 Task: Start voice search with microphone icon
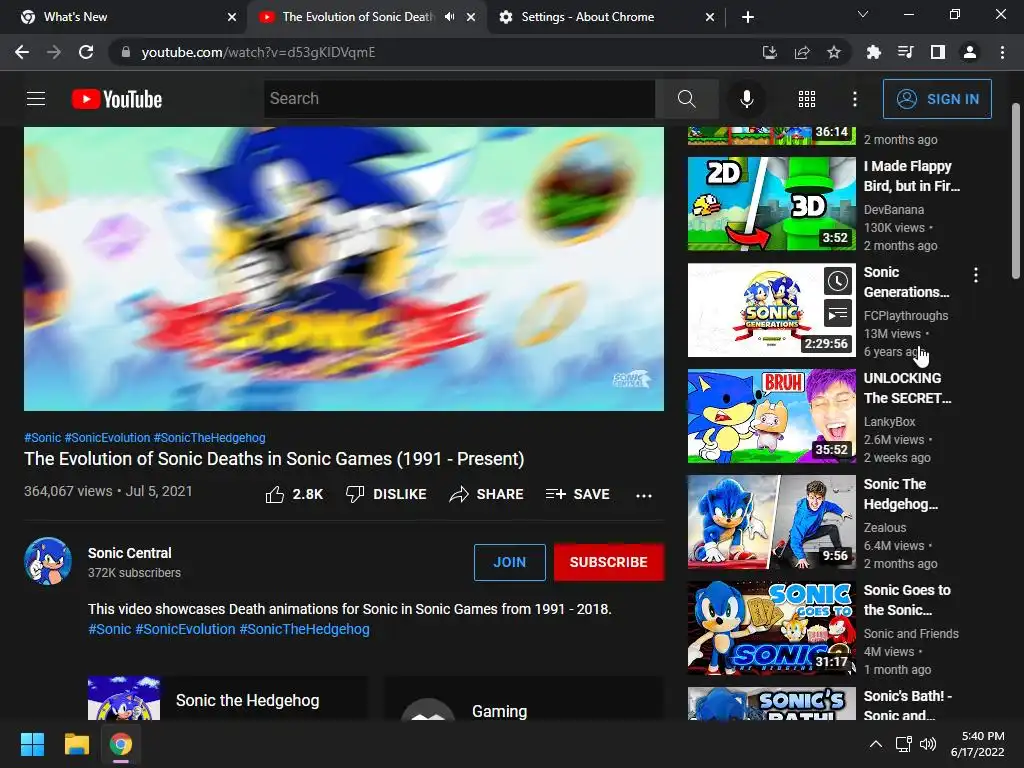tap(746, 99)
